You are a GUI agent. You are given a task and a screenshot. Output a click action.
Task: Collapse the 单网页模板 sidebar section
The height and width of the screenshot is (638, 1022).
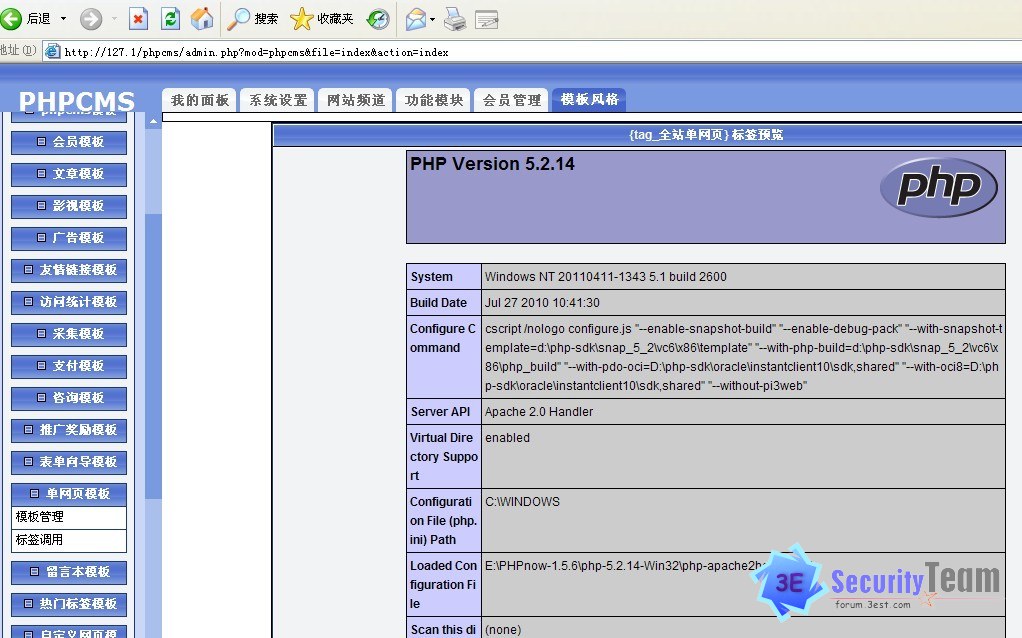69,494
